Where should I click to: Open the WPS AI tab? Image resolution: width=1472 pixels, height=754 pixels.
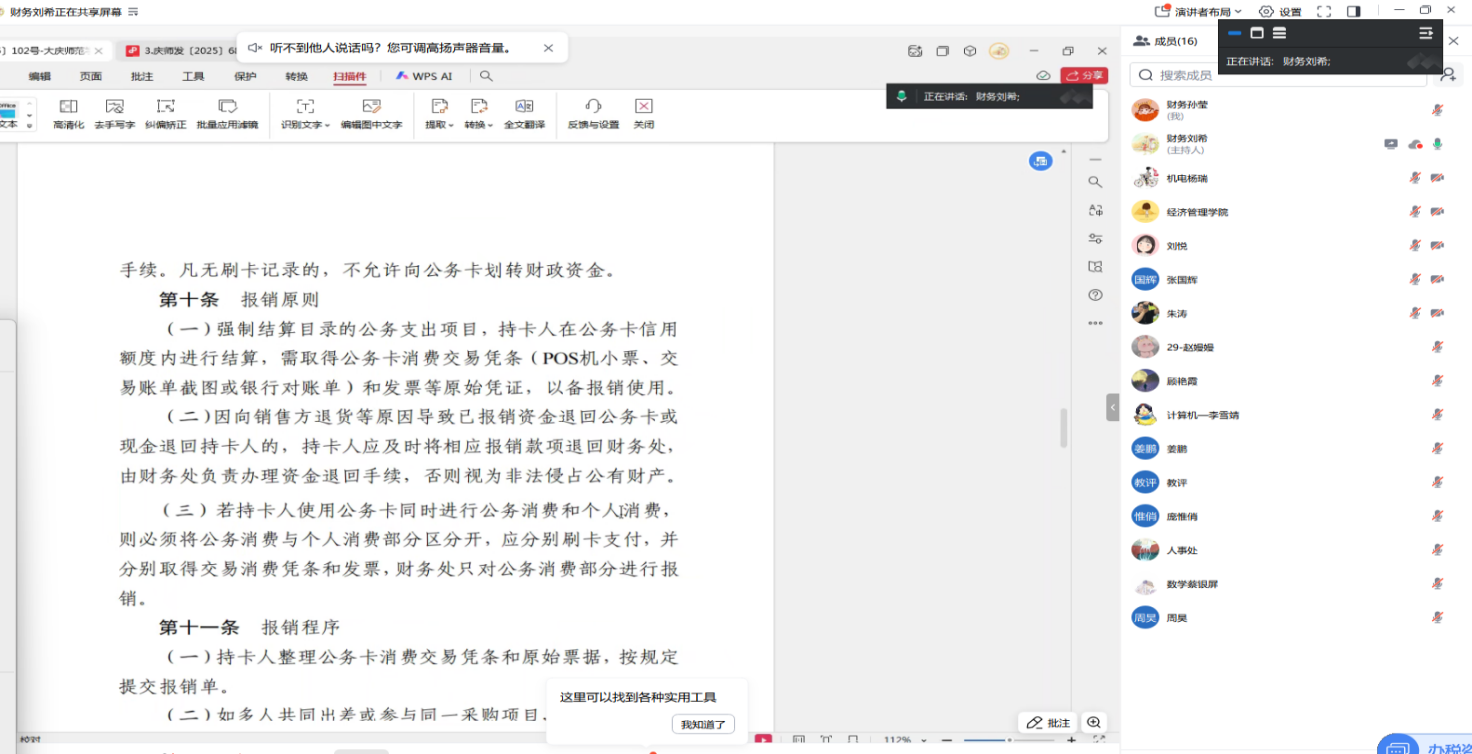424,76
